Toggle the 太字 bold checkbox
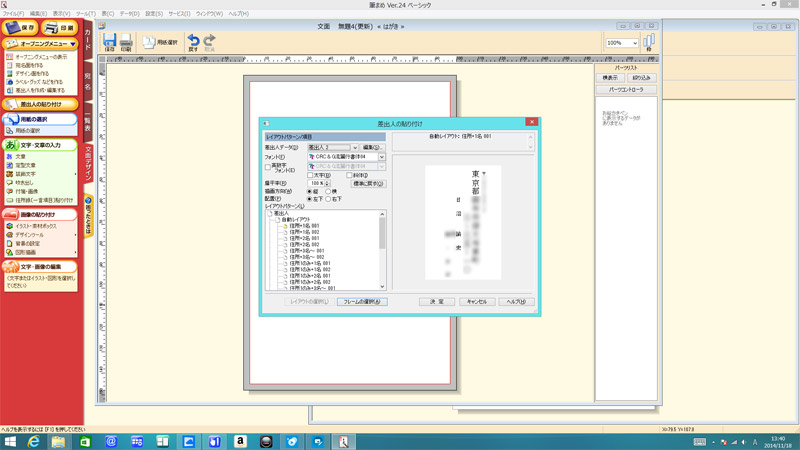The height and width of the screenshot is (450, 800). point(310,175)
